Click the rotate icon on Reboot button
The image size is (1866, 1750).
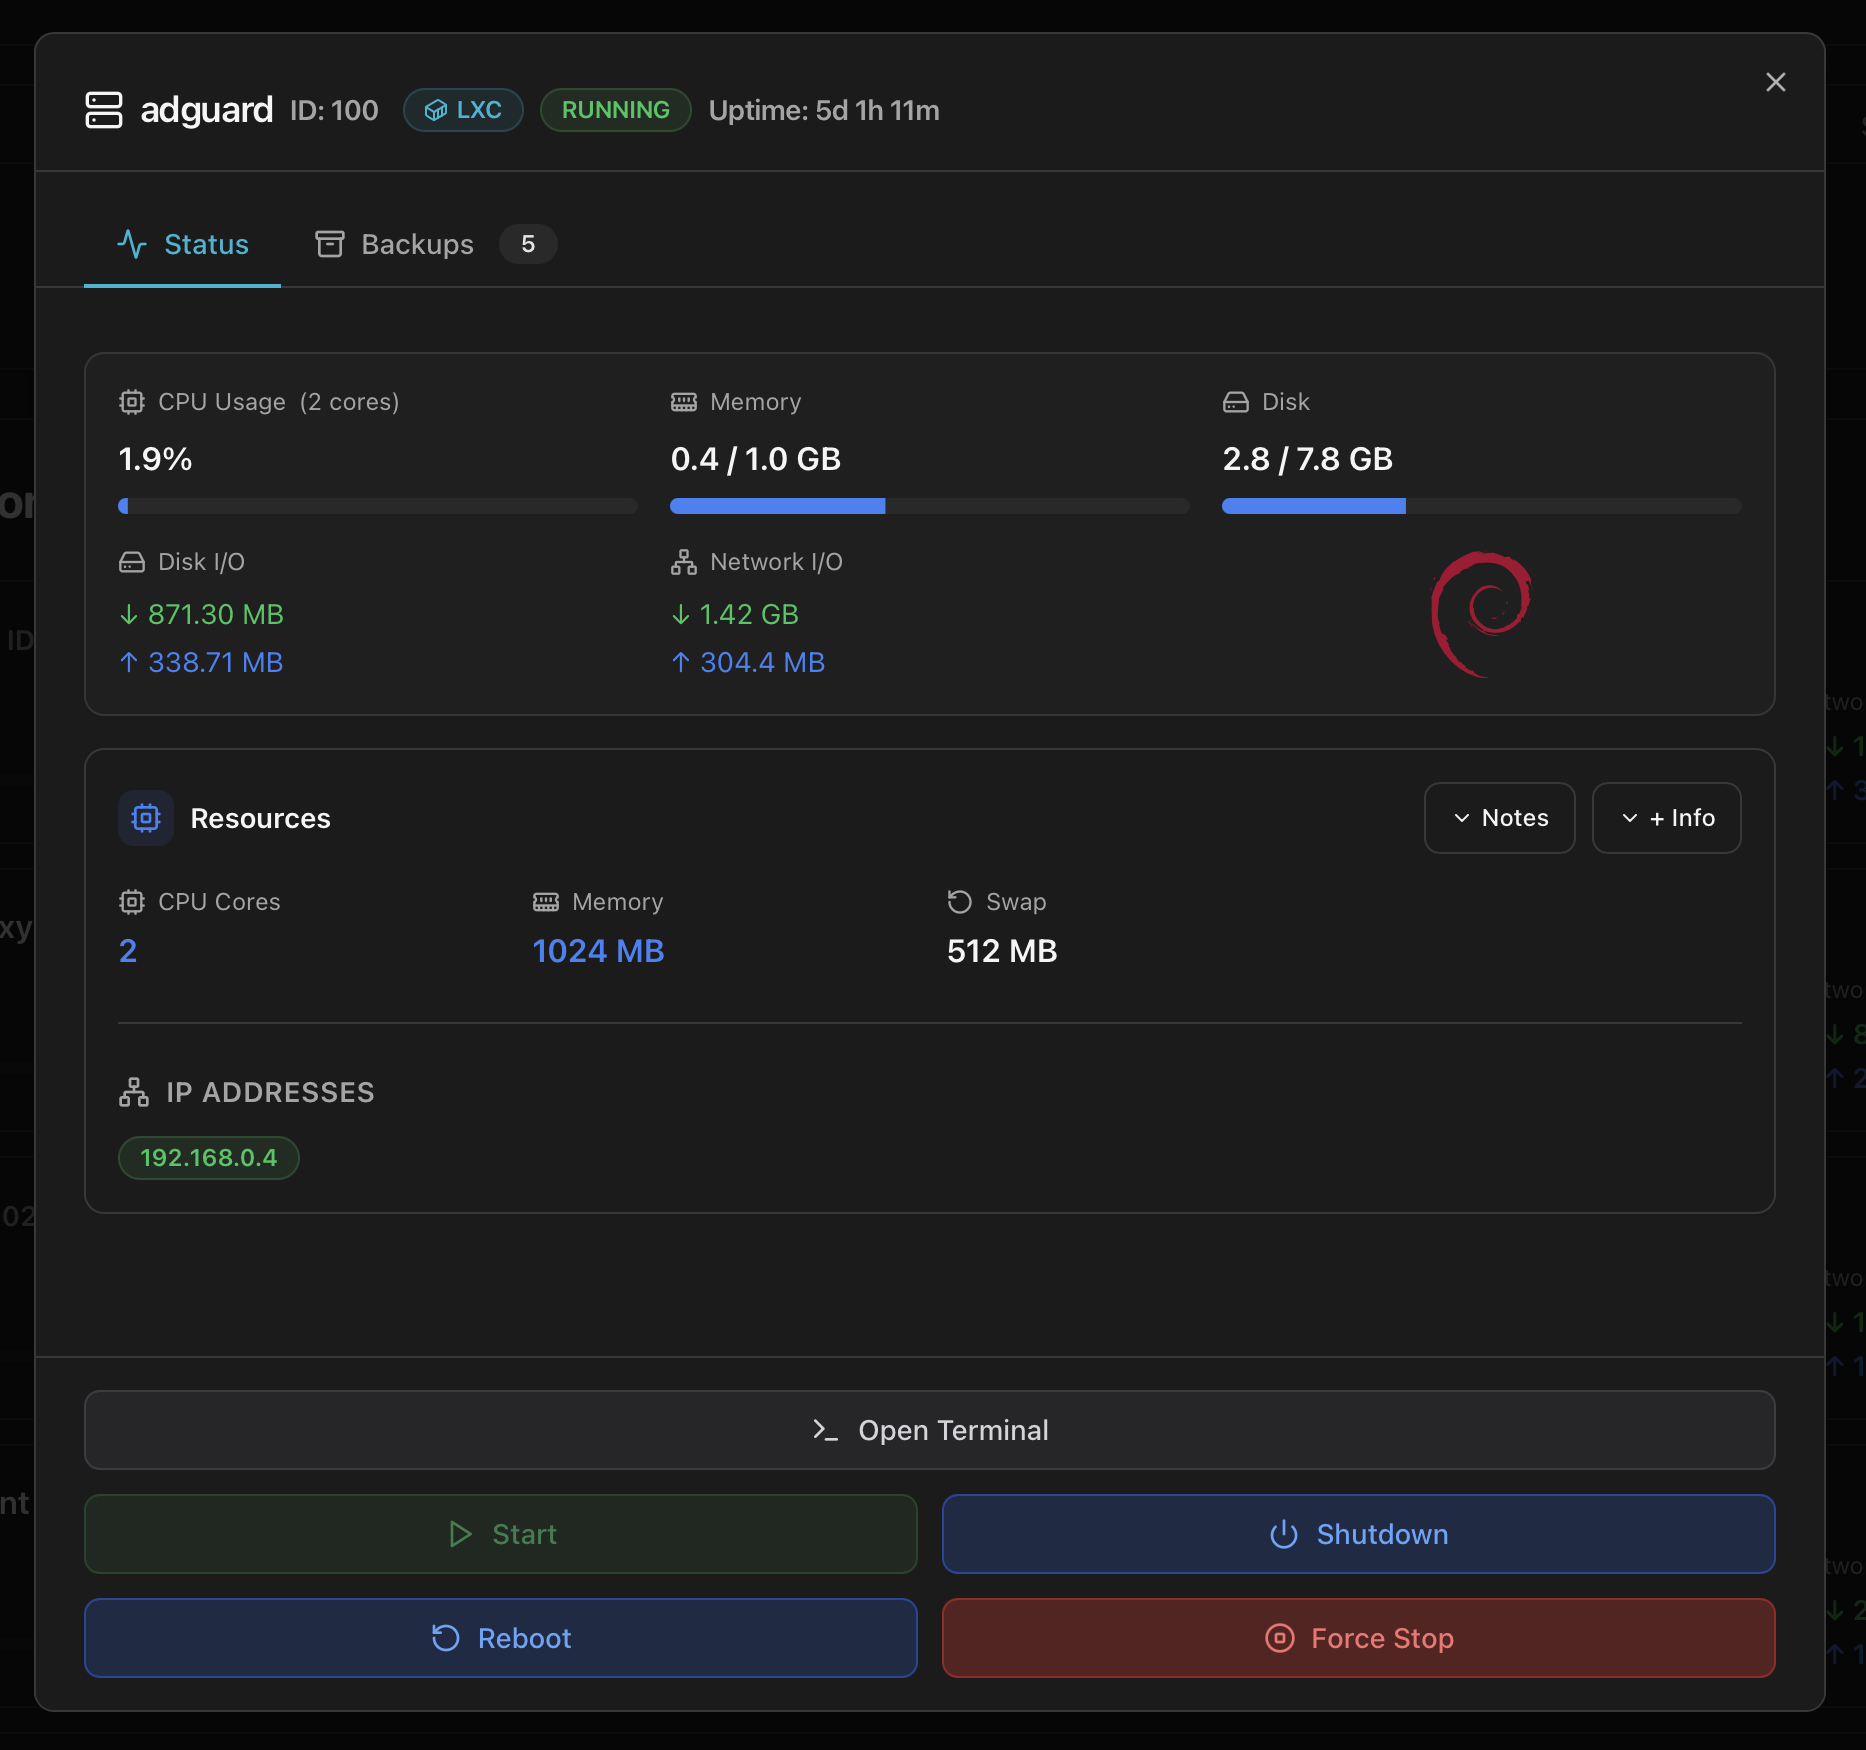[446, 1638]
